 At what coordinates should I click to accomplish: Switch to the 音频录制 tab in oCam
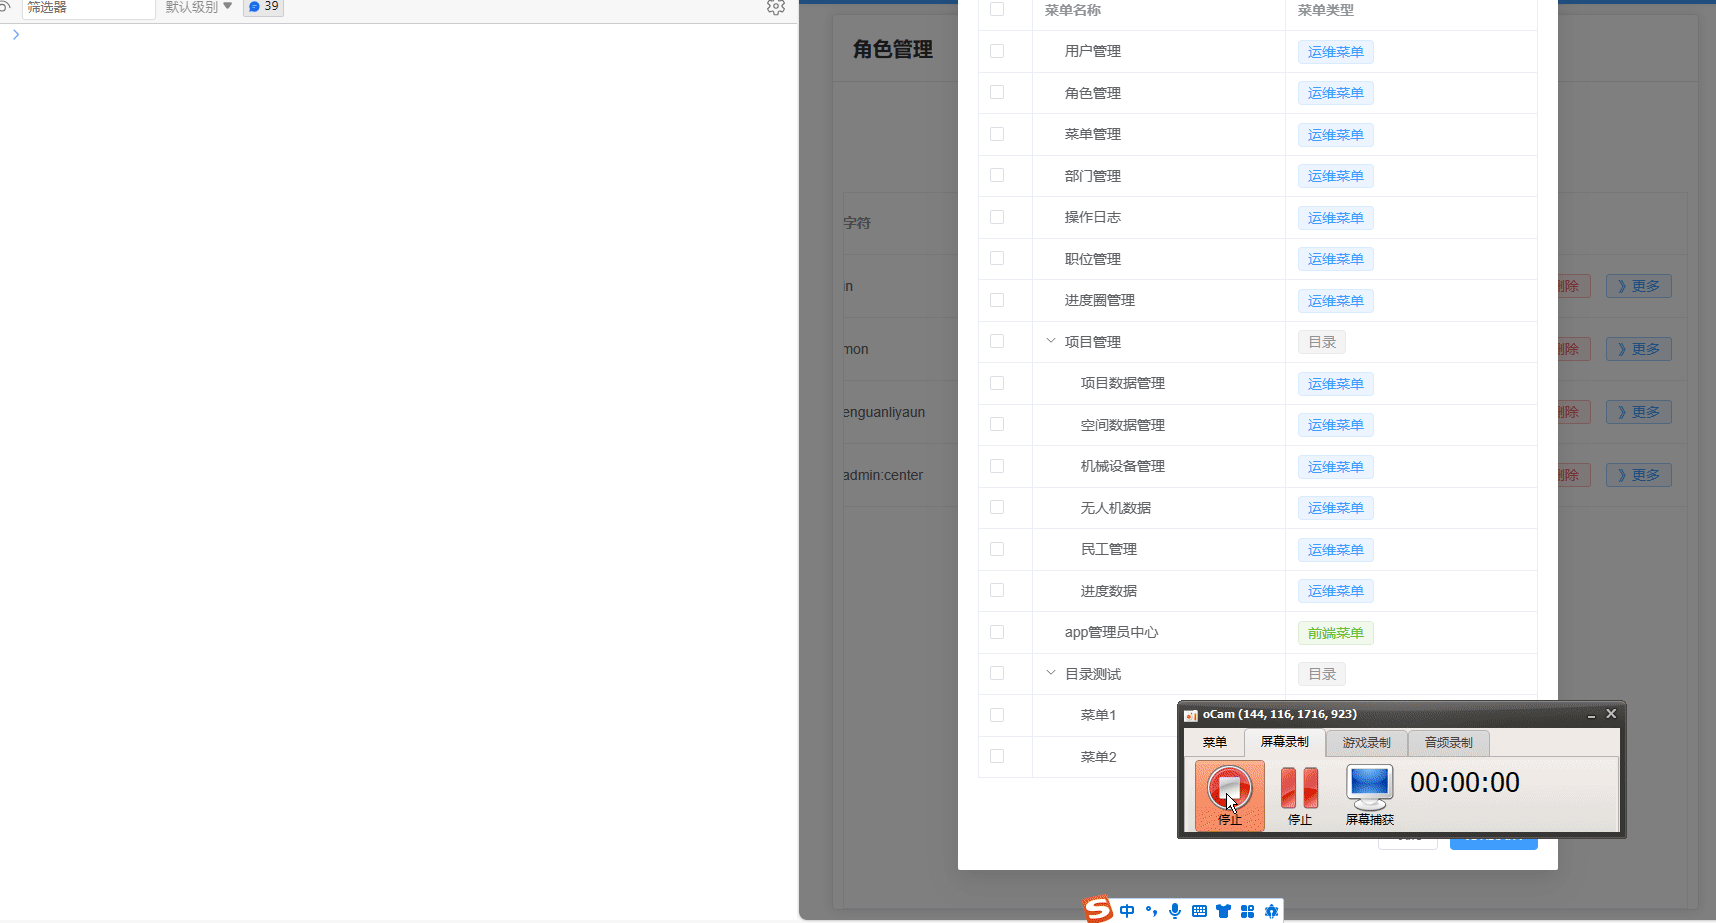[1449, 742]
